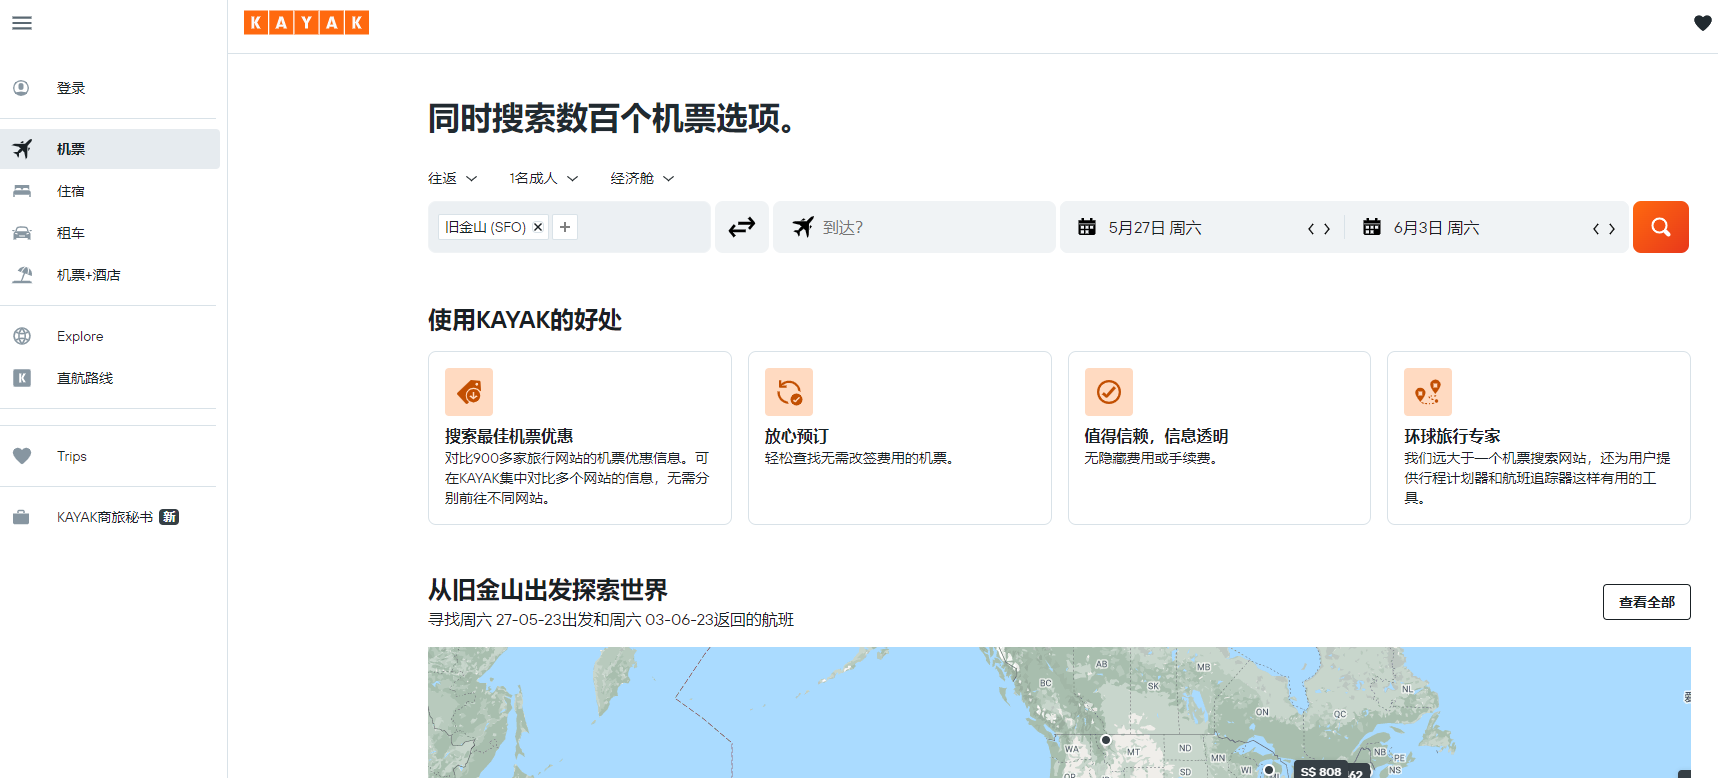This screenshot has height=778, width=1718.
Task: Expand the 经济舱 cabin class dropdown
Action: tap(642, 178)
